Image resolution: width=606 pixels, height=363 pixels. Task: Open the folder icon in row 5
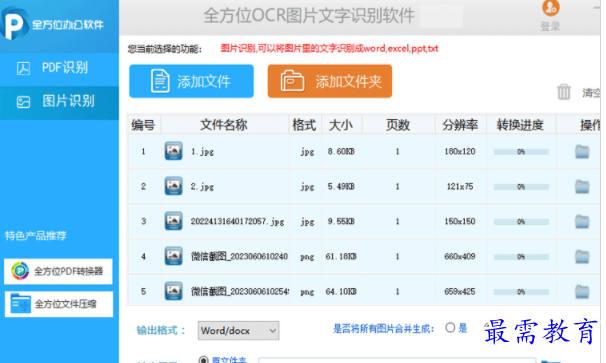tap(582, 291)
